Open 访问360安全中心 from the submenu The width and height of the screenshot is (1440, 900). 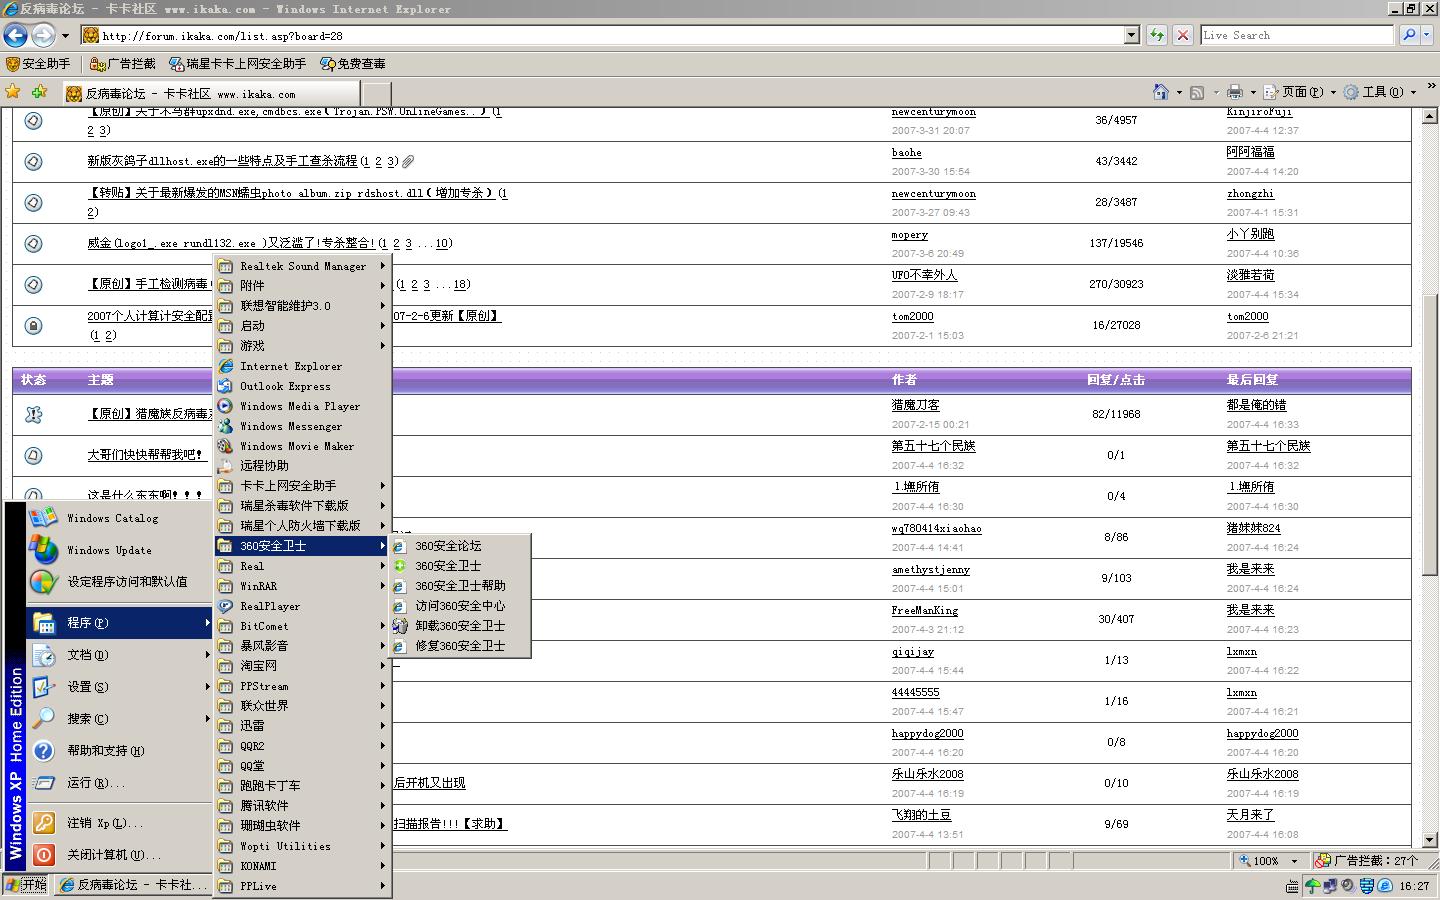(460, 606)
